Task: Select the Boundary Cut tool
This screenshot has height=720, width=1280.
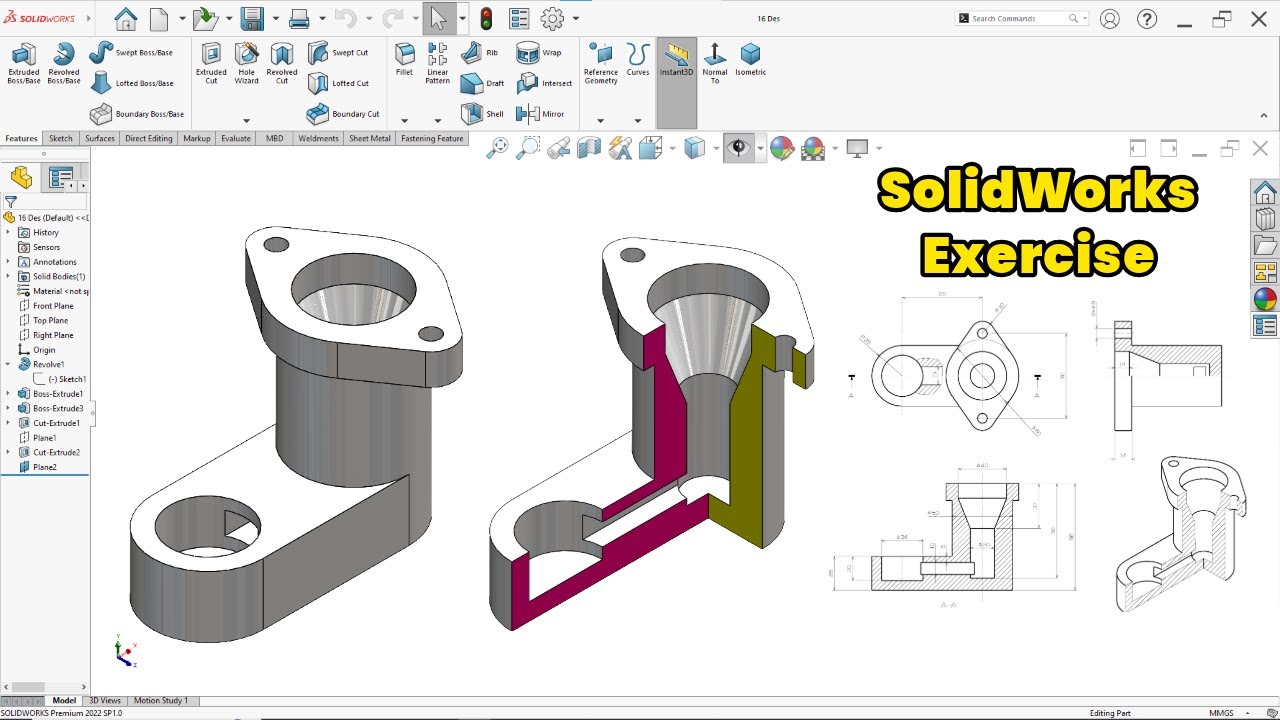Action: [343, 114]
